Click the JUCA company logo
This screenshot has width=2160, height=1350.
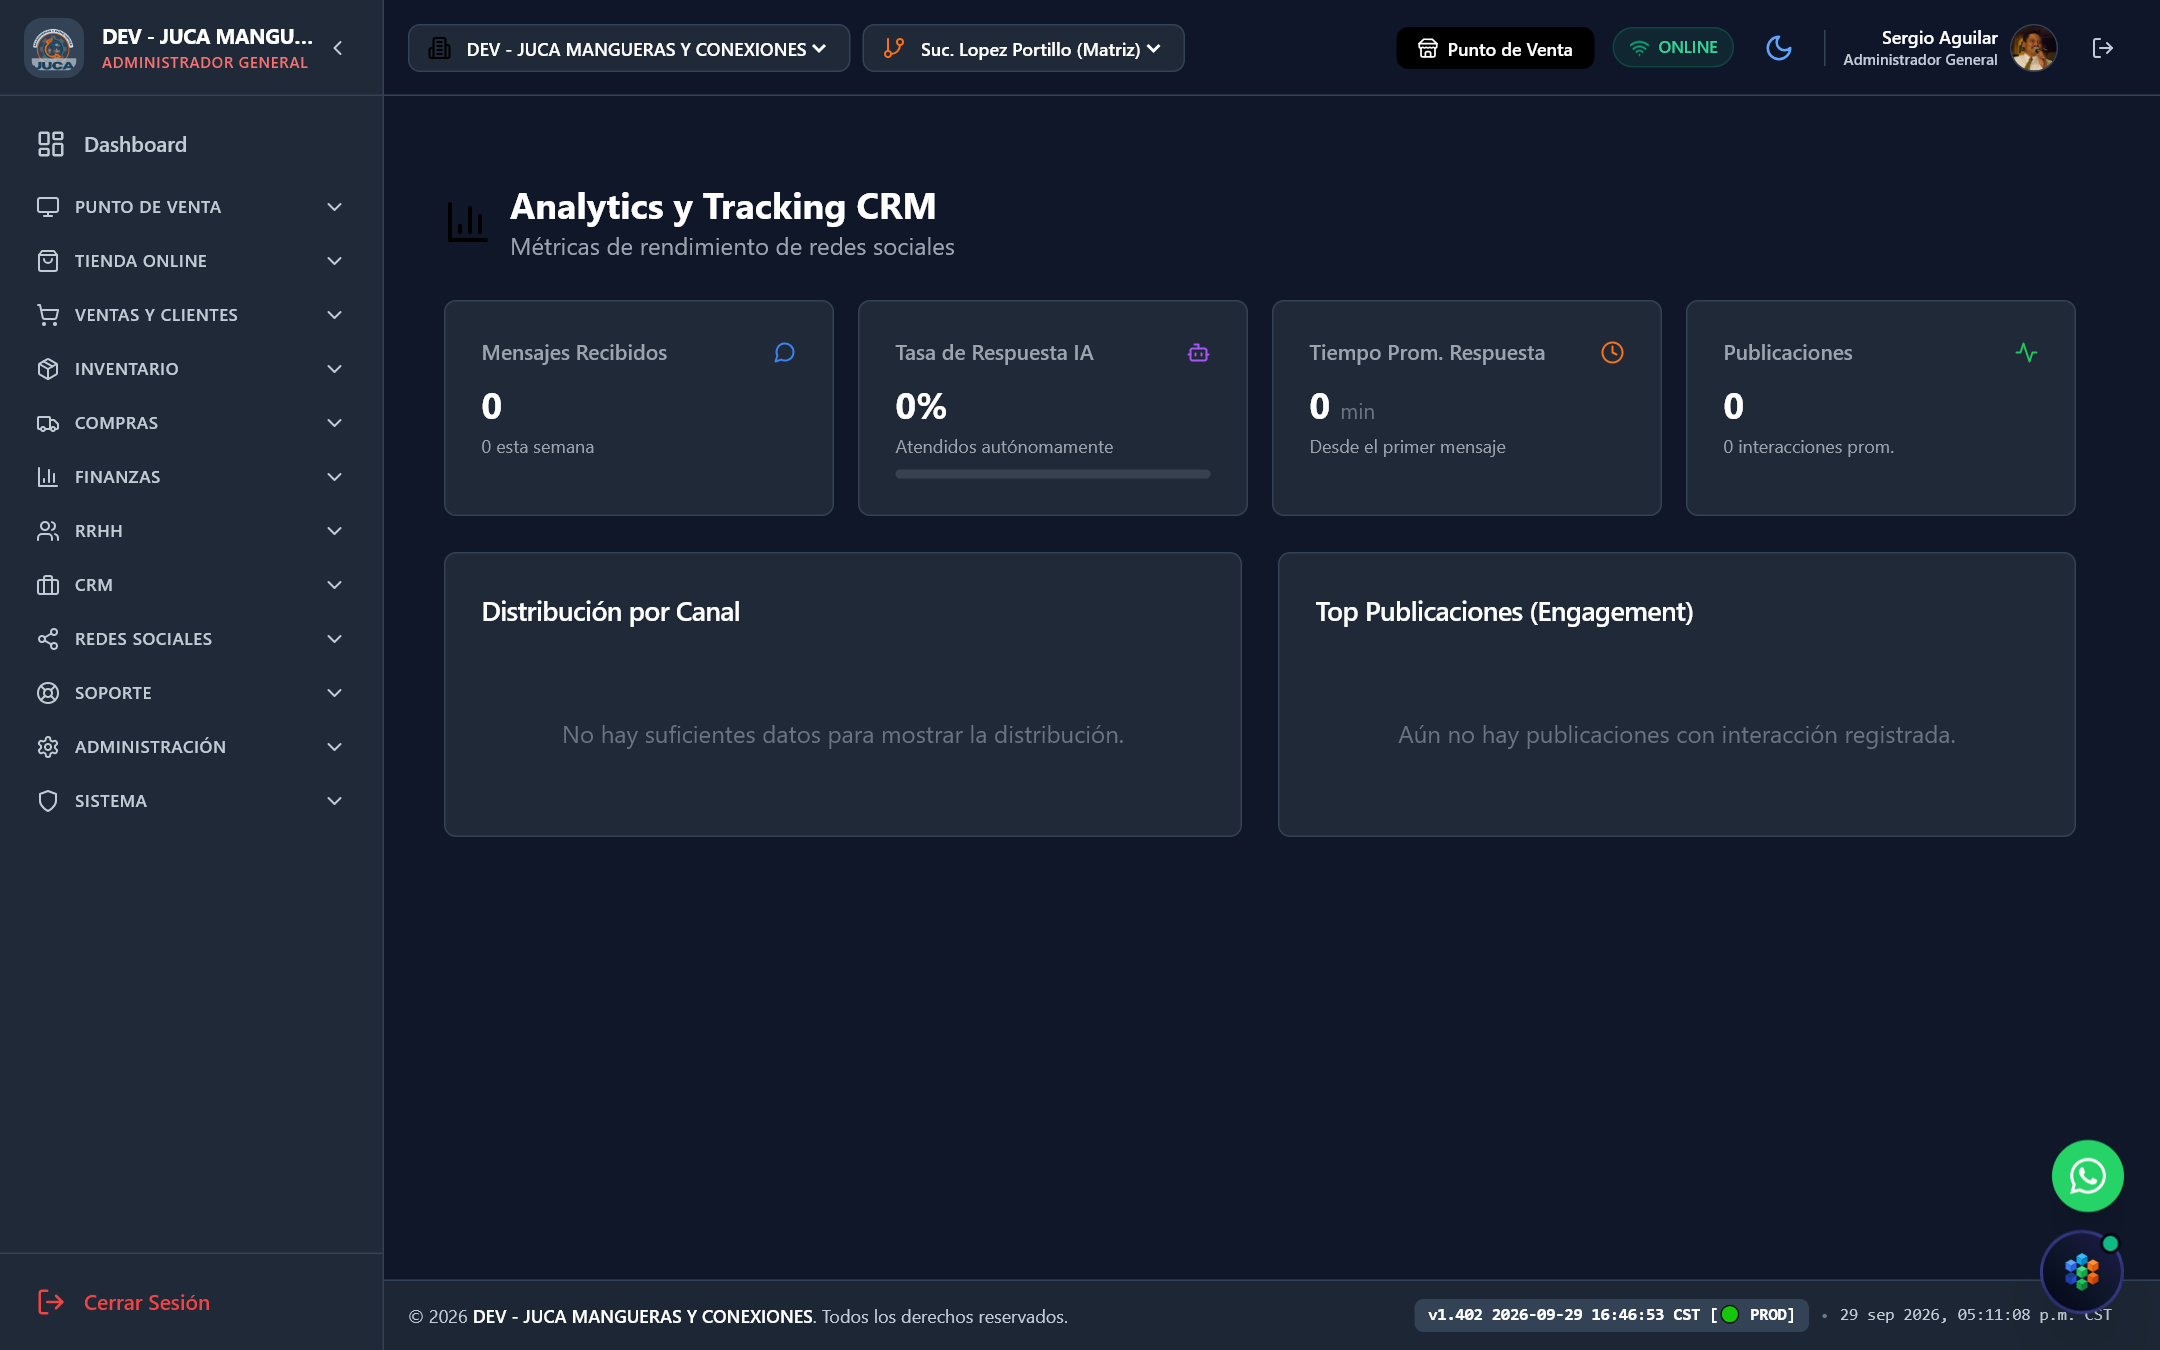point(53,48)
